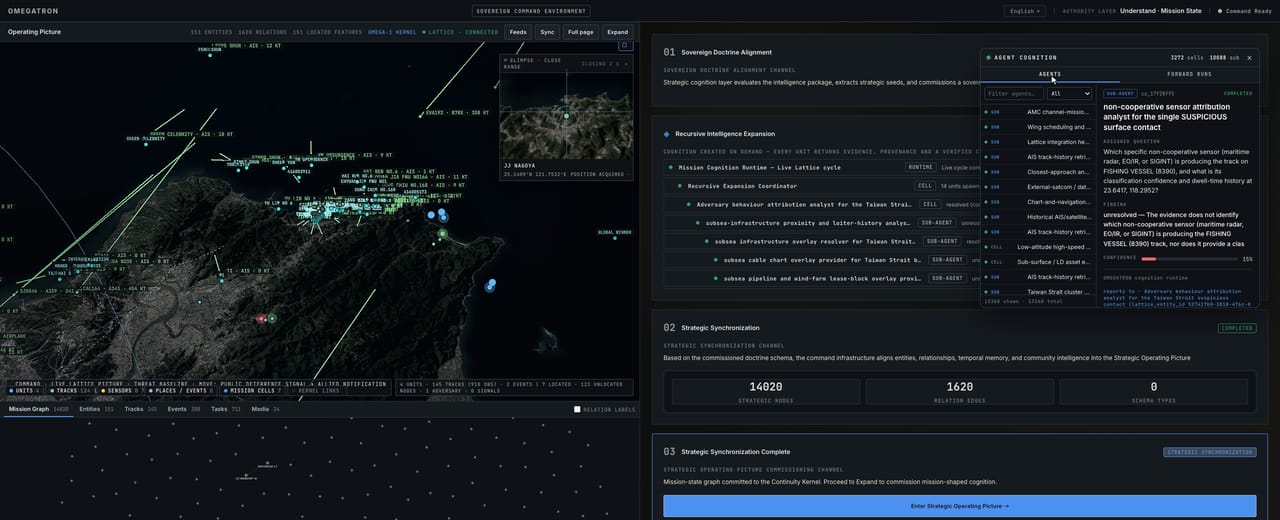The image size is (1280, 520).
Task: Toggle the Mission Cells map layer
Action: point(251,390)
